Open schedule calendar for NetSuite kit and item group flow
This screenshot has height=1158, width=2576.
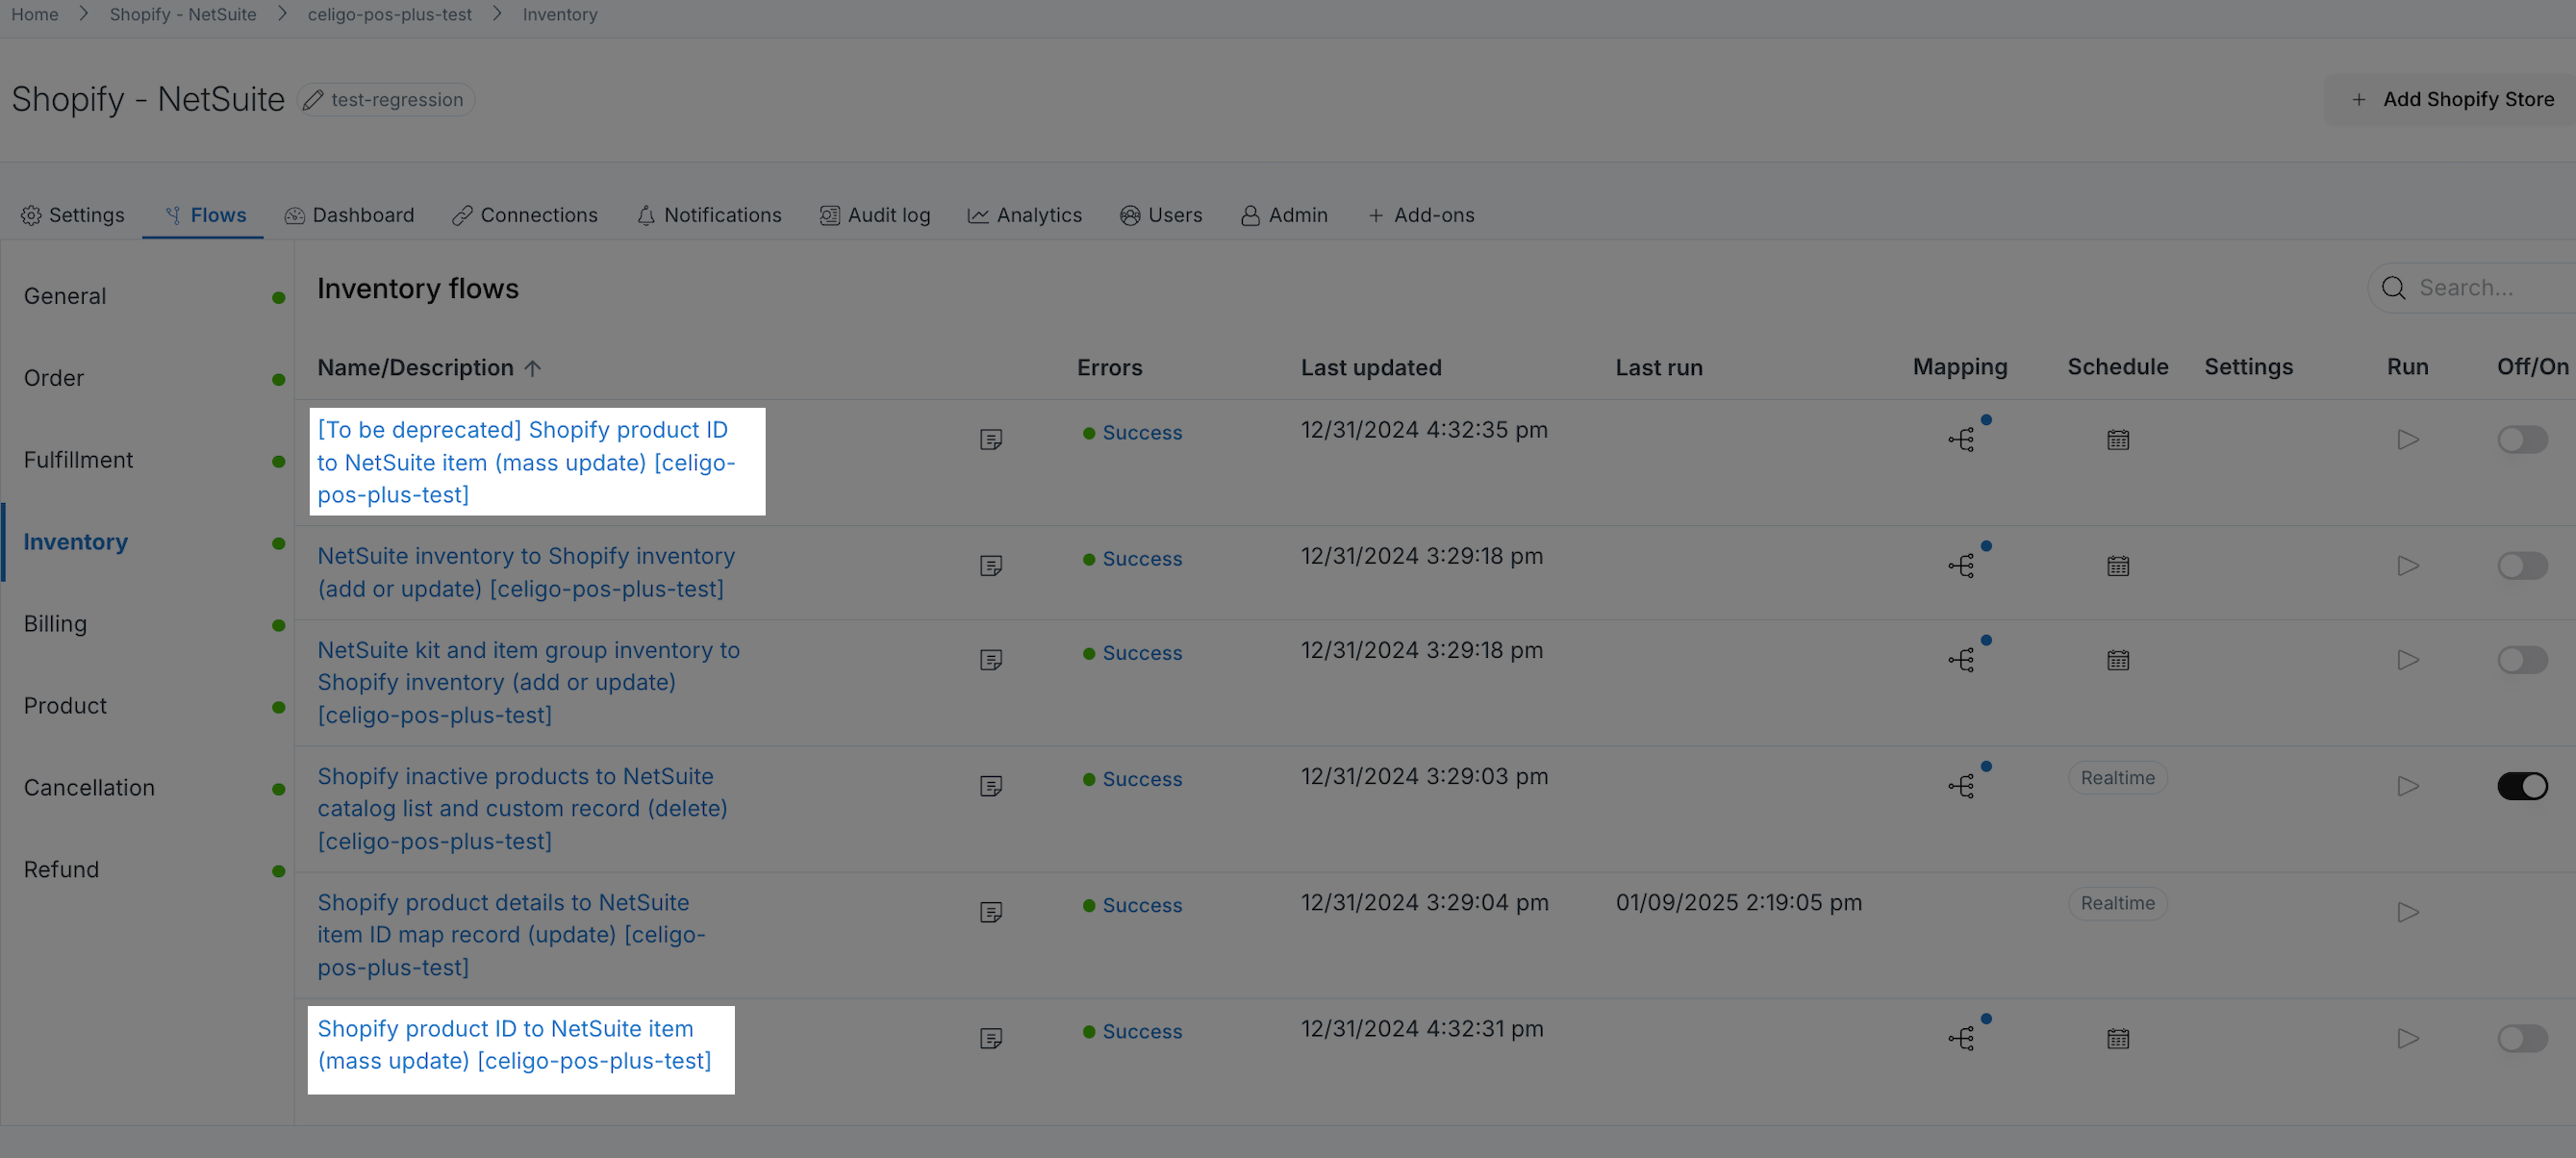coord(2118,660)
